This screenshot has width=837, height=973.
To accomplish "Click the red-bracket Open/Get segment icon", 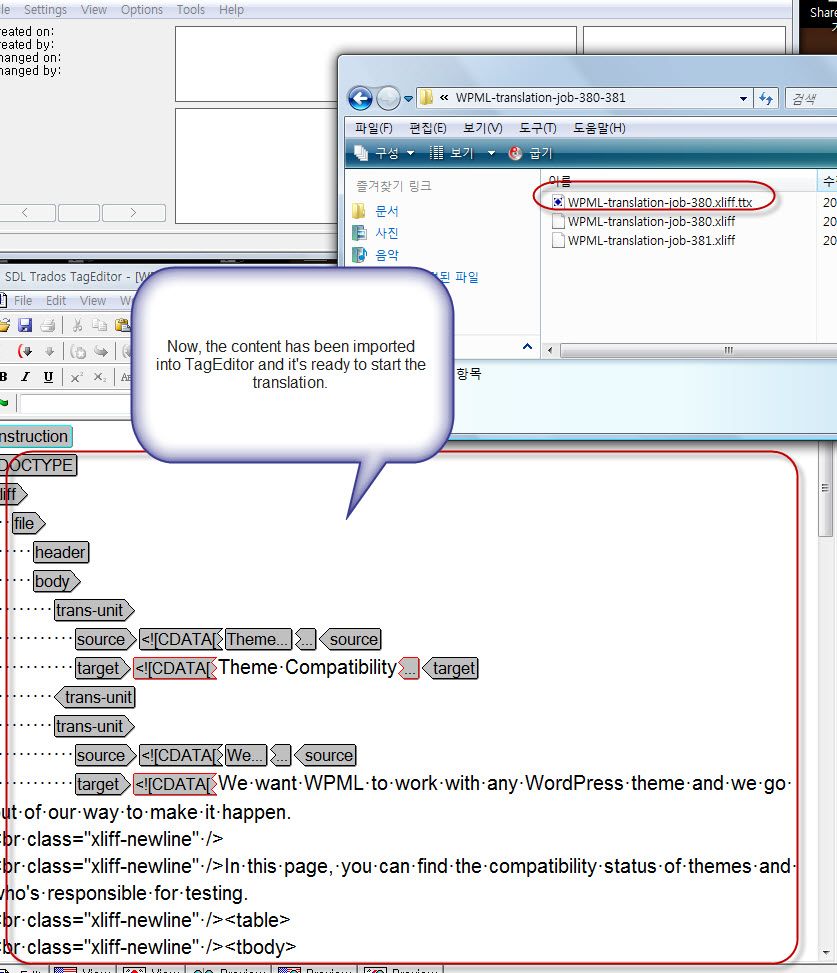I will [x=25, y=352].
